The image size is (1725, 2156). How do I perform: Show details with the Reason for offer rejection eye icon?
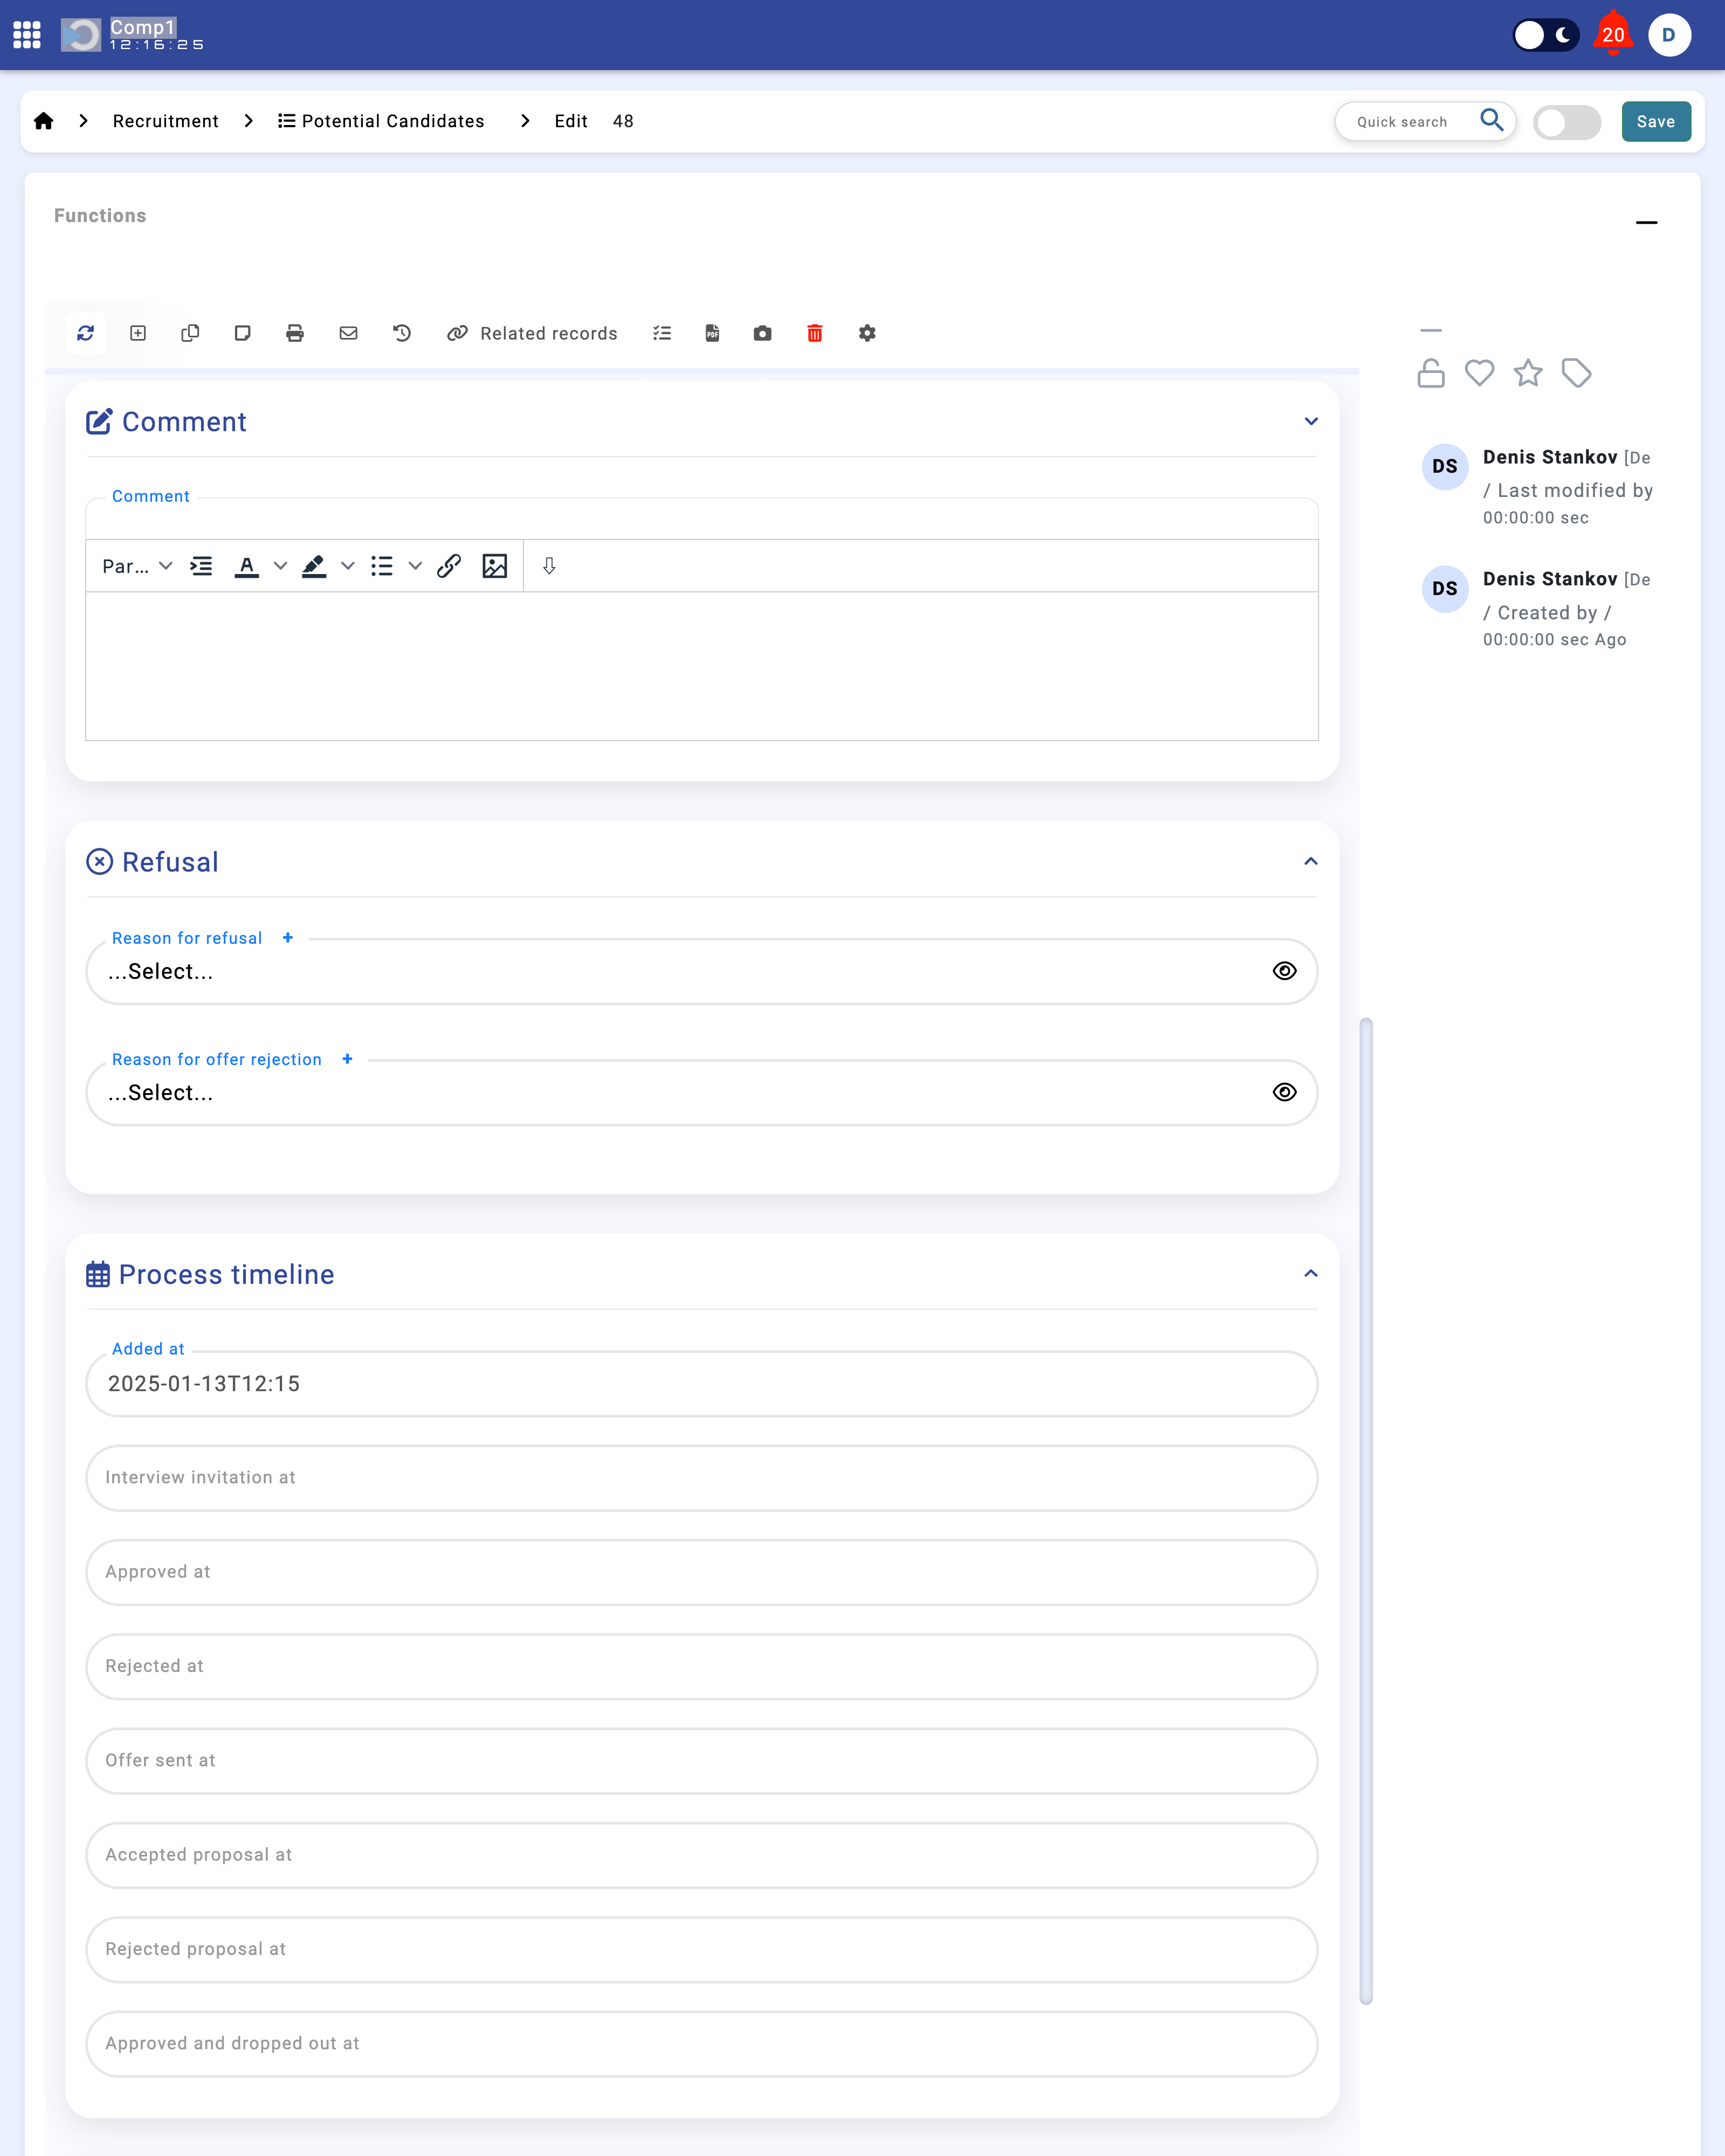click(x=1285, y=1092)
